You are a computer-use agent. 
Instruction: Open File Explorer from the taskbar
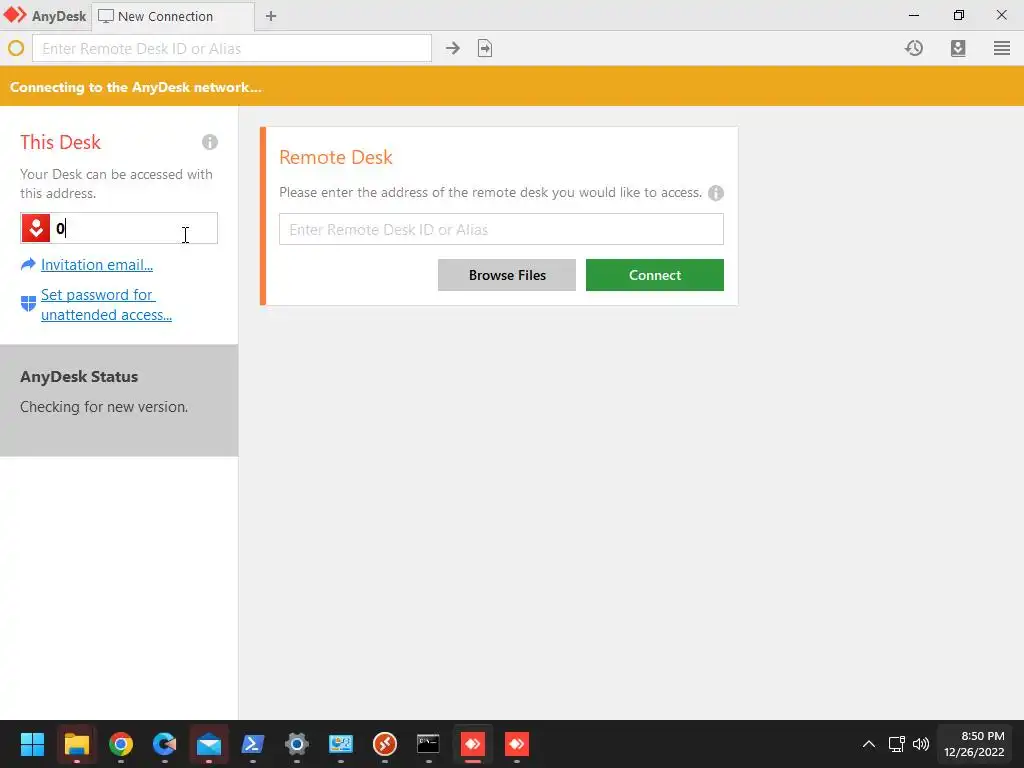click(x=76, y=744)
